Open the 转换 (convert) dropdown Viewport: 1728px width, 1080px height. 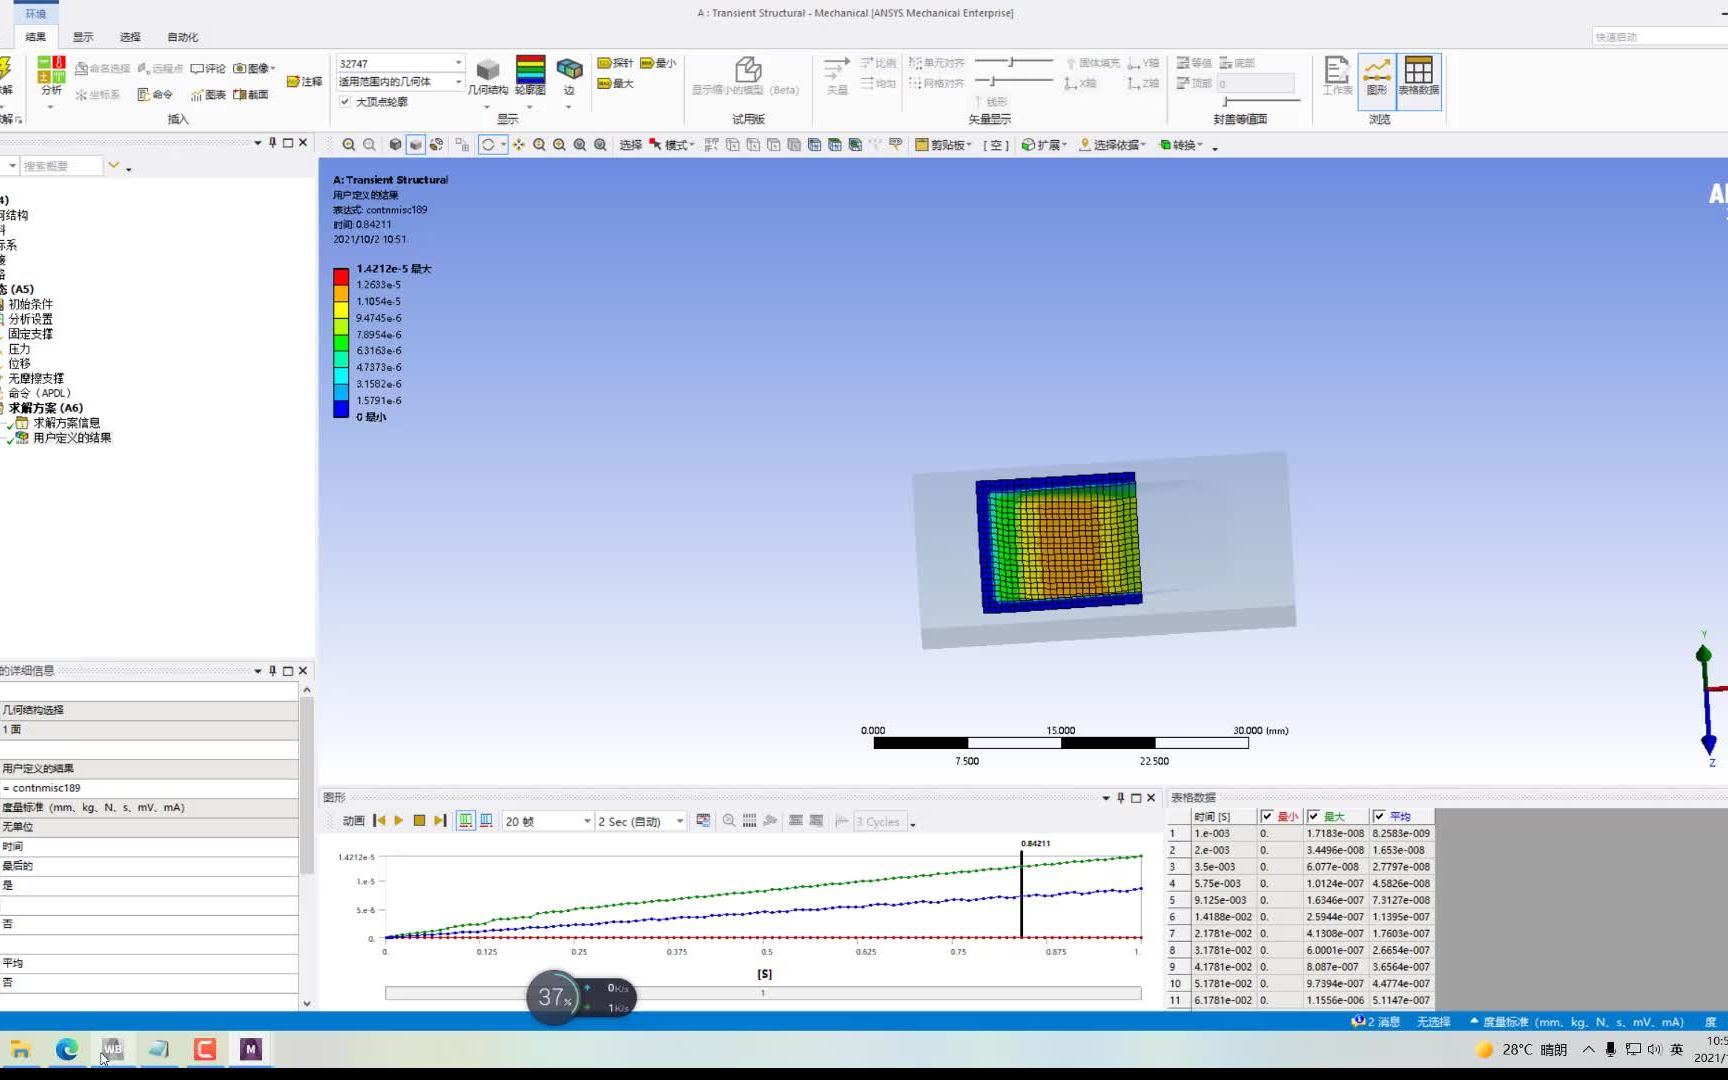(x=1181, y=145)
